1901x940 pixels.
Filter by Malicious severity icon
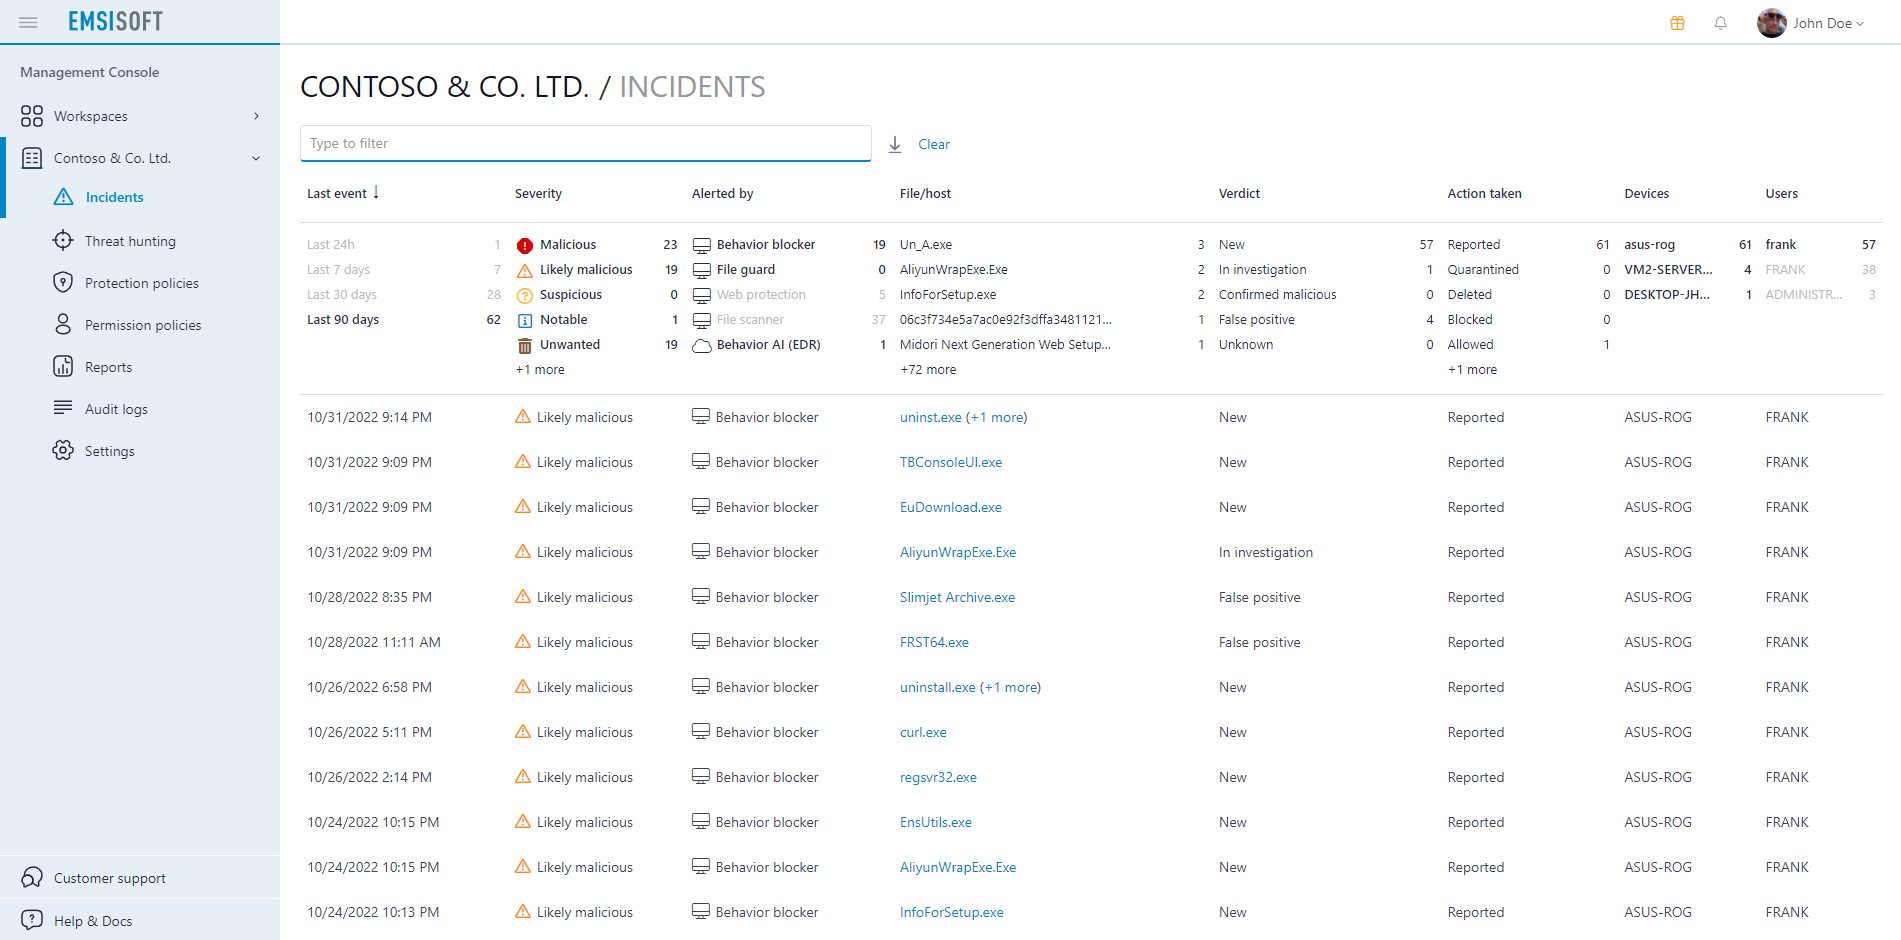point(524,245)
